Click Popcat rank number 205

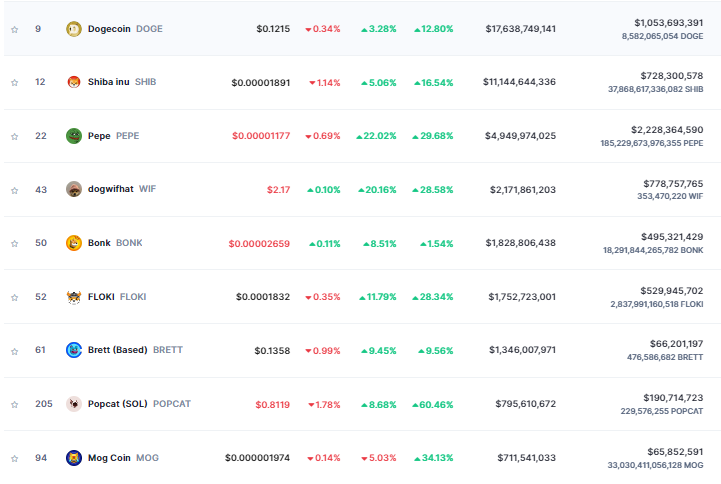[44, 404]
